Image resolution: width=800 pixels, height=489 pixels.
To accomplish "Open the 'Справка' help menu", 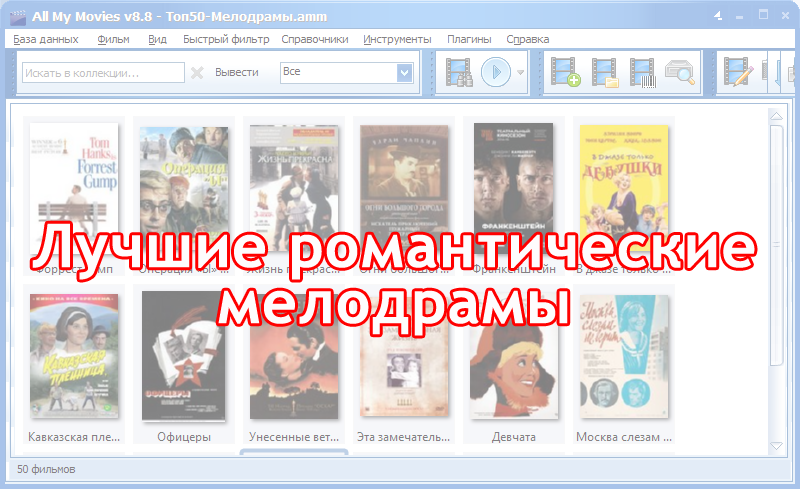I will [x=528, y=40].
